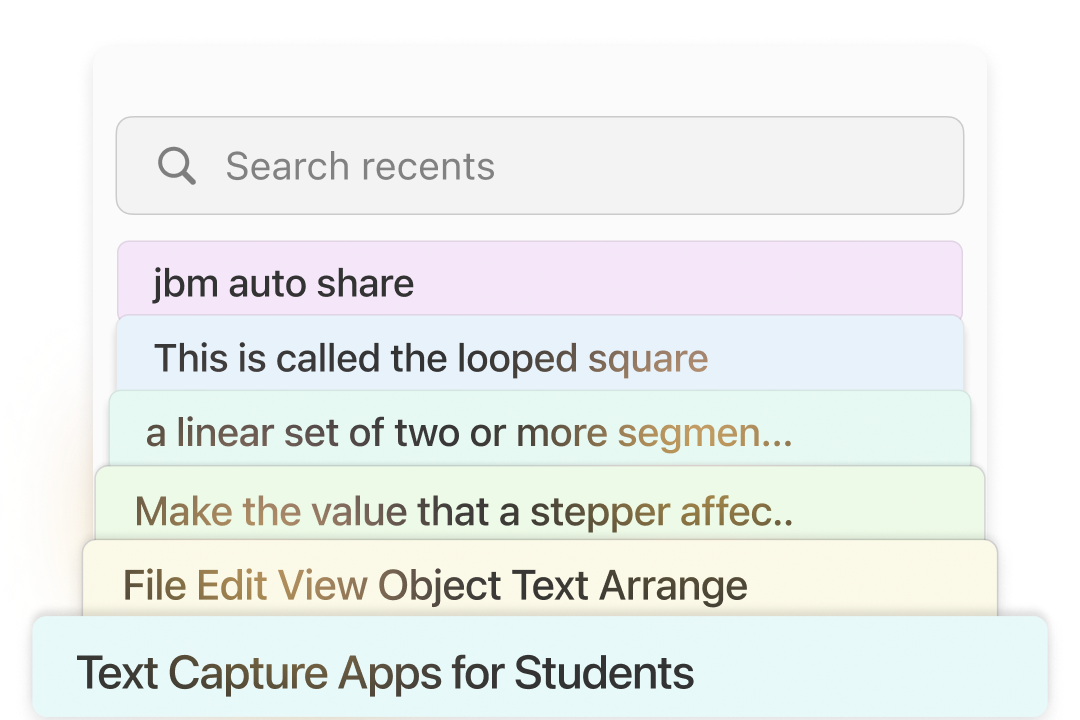Click the "Search recents" placeholder text
The width and height of the screenshot is (1080, 720).
pos(360,166)
